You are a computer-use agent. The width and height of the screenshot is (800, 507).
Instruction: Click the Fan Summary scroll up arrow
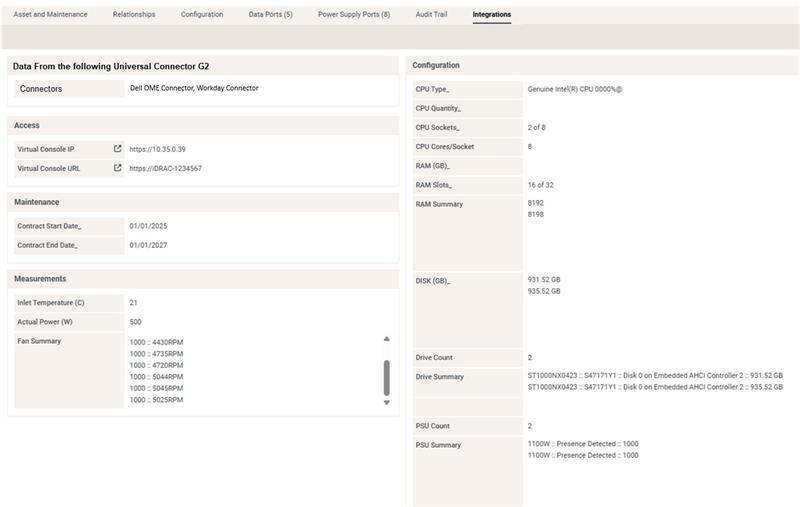click(387, 339)
